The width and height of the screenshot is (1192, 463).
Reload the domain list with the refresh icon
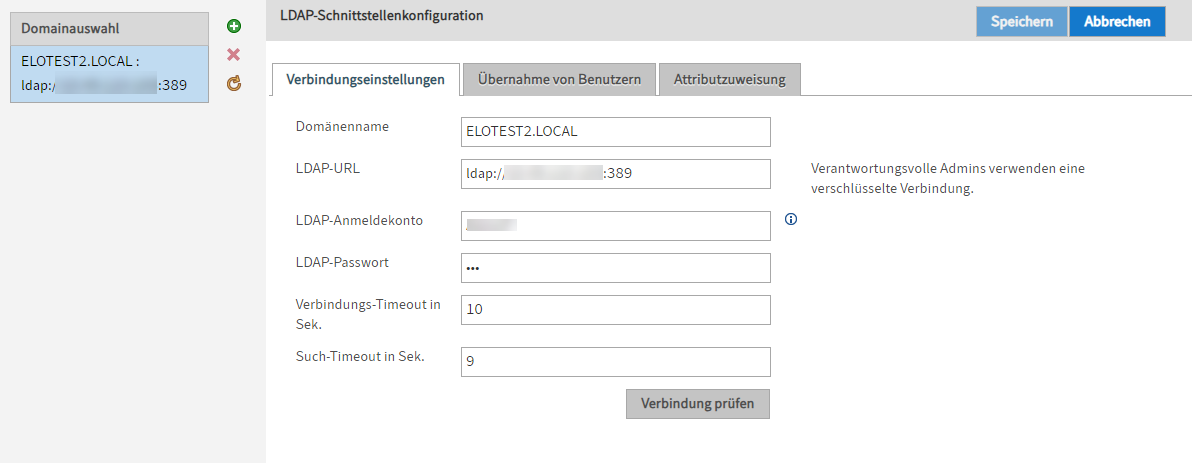point(234,84)
